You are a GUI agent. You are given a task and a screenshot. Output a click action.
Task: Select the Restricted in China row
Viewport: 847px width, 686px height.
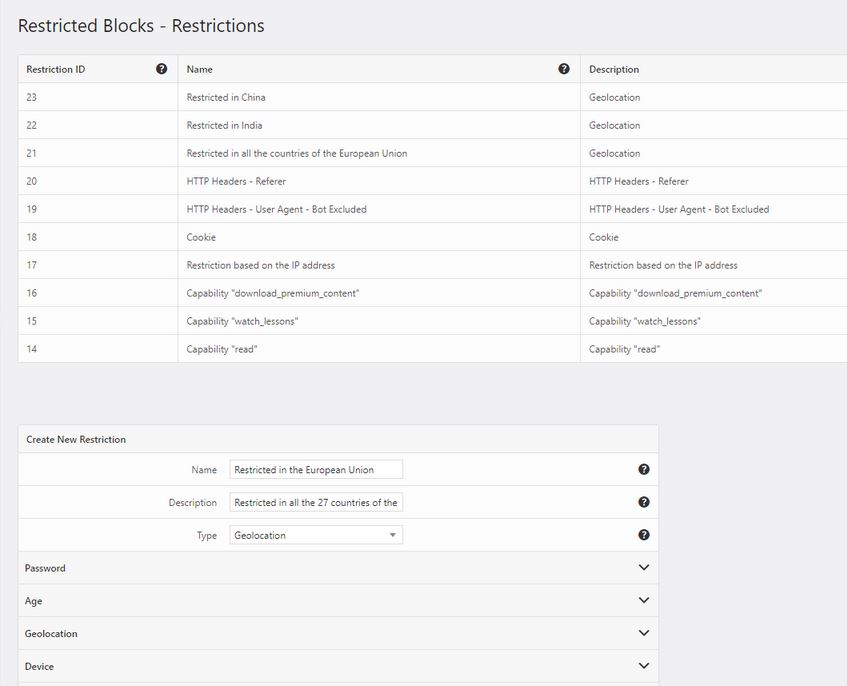click(433, 97)
